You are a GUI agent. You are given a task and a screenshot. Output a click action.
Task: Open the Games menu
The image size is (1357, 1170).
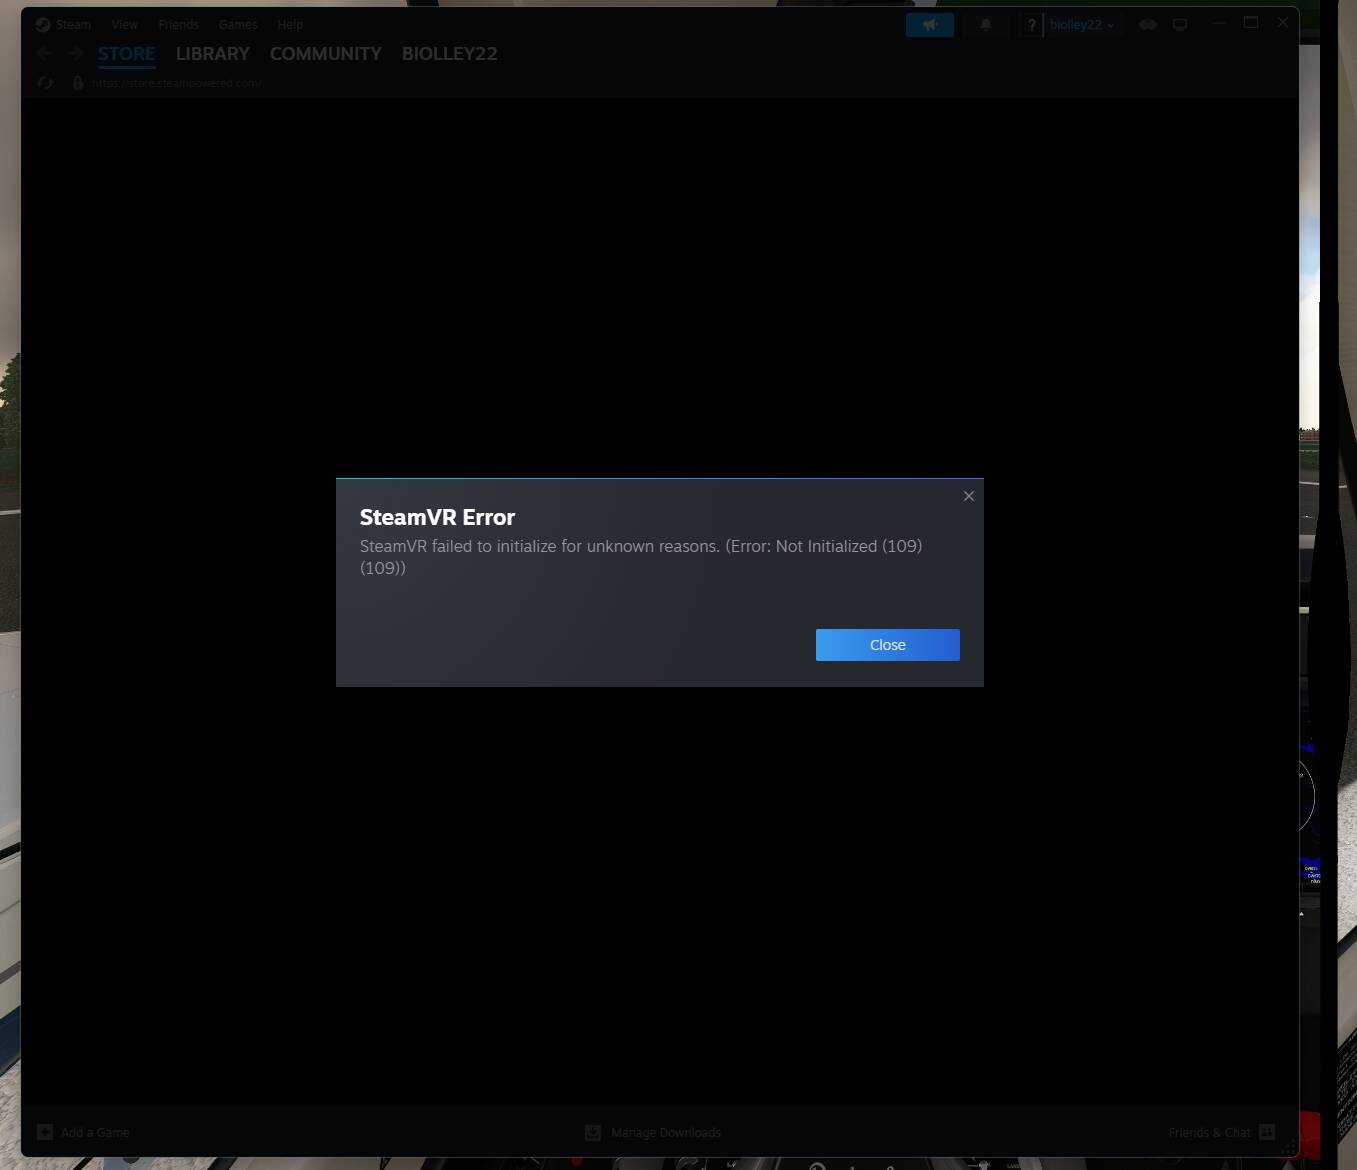238,24
